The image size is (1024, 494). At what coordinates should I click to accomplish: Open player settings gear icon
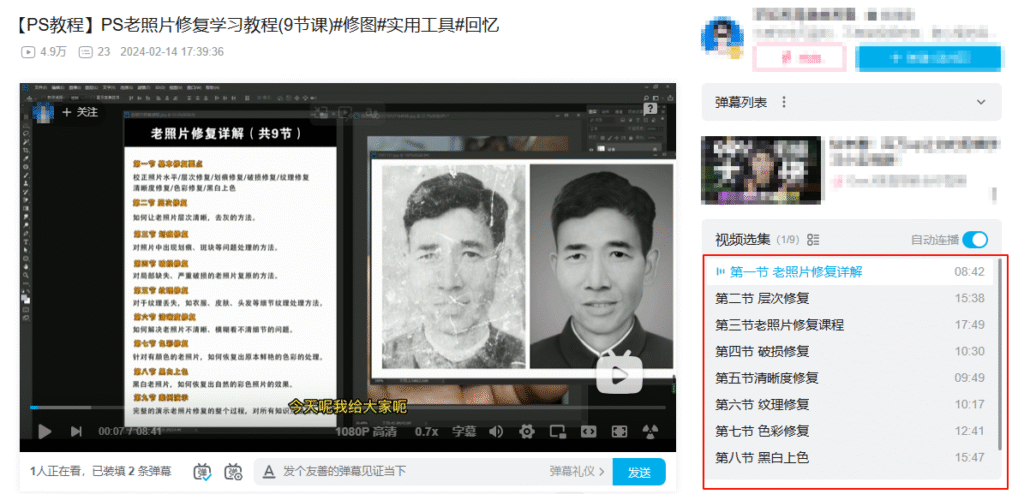527,431
